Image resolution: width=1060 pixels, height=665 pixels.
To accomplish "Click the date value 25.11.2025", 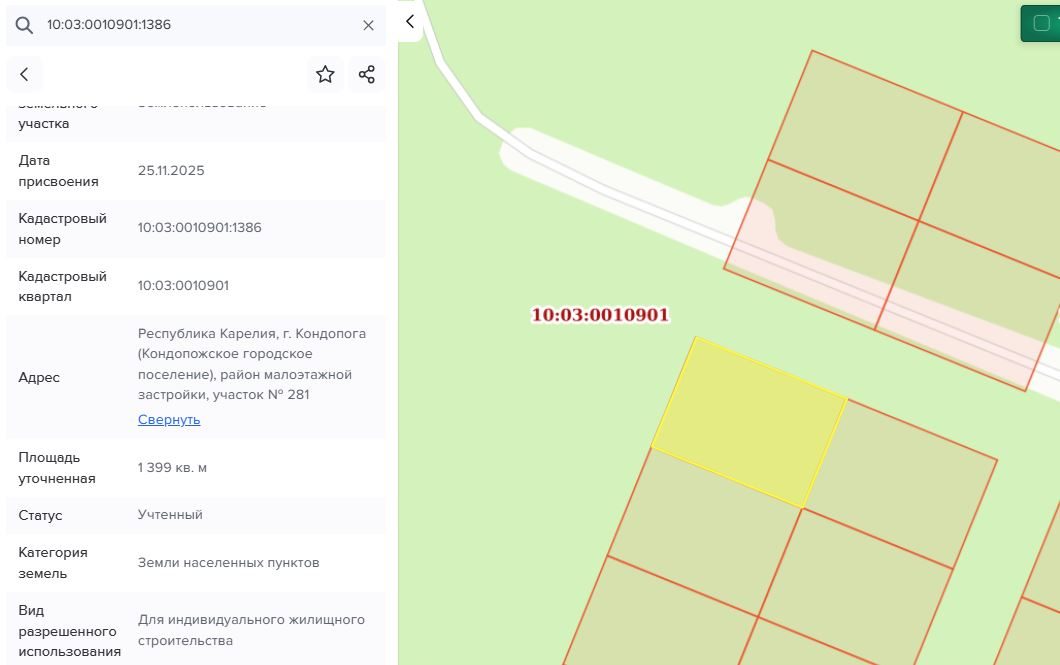I will click(x=171, y=170).
